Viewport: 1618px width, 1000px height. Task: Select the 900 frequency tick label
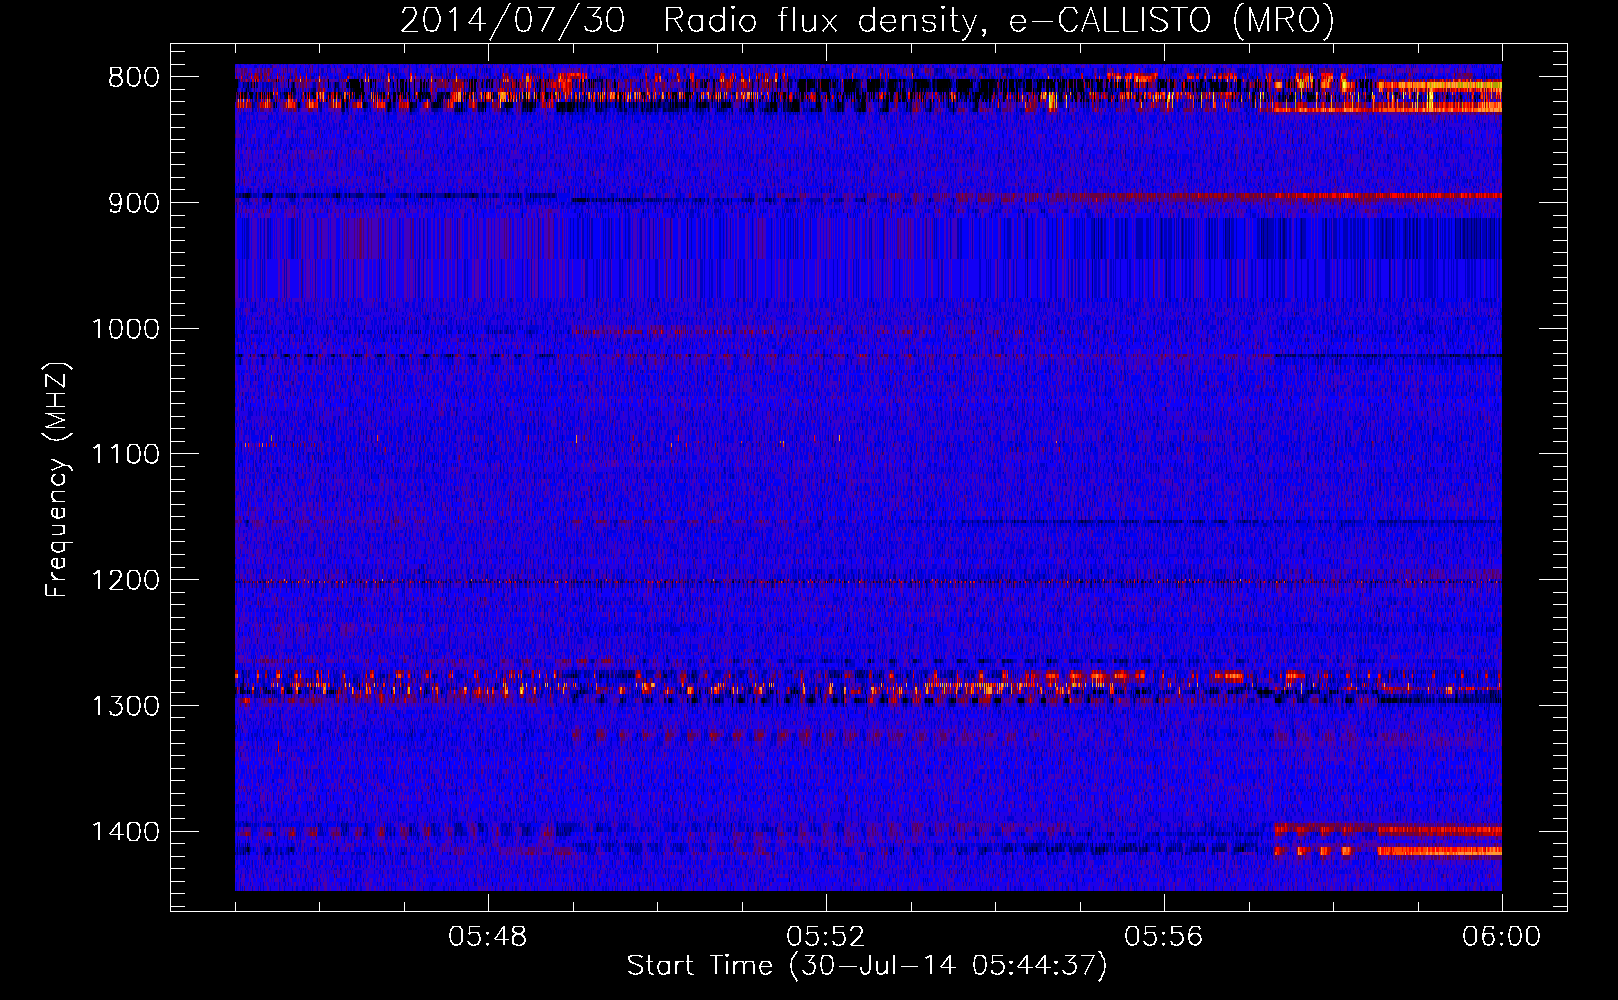click(134, 203)
